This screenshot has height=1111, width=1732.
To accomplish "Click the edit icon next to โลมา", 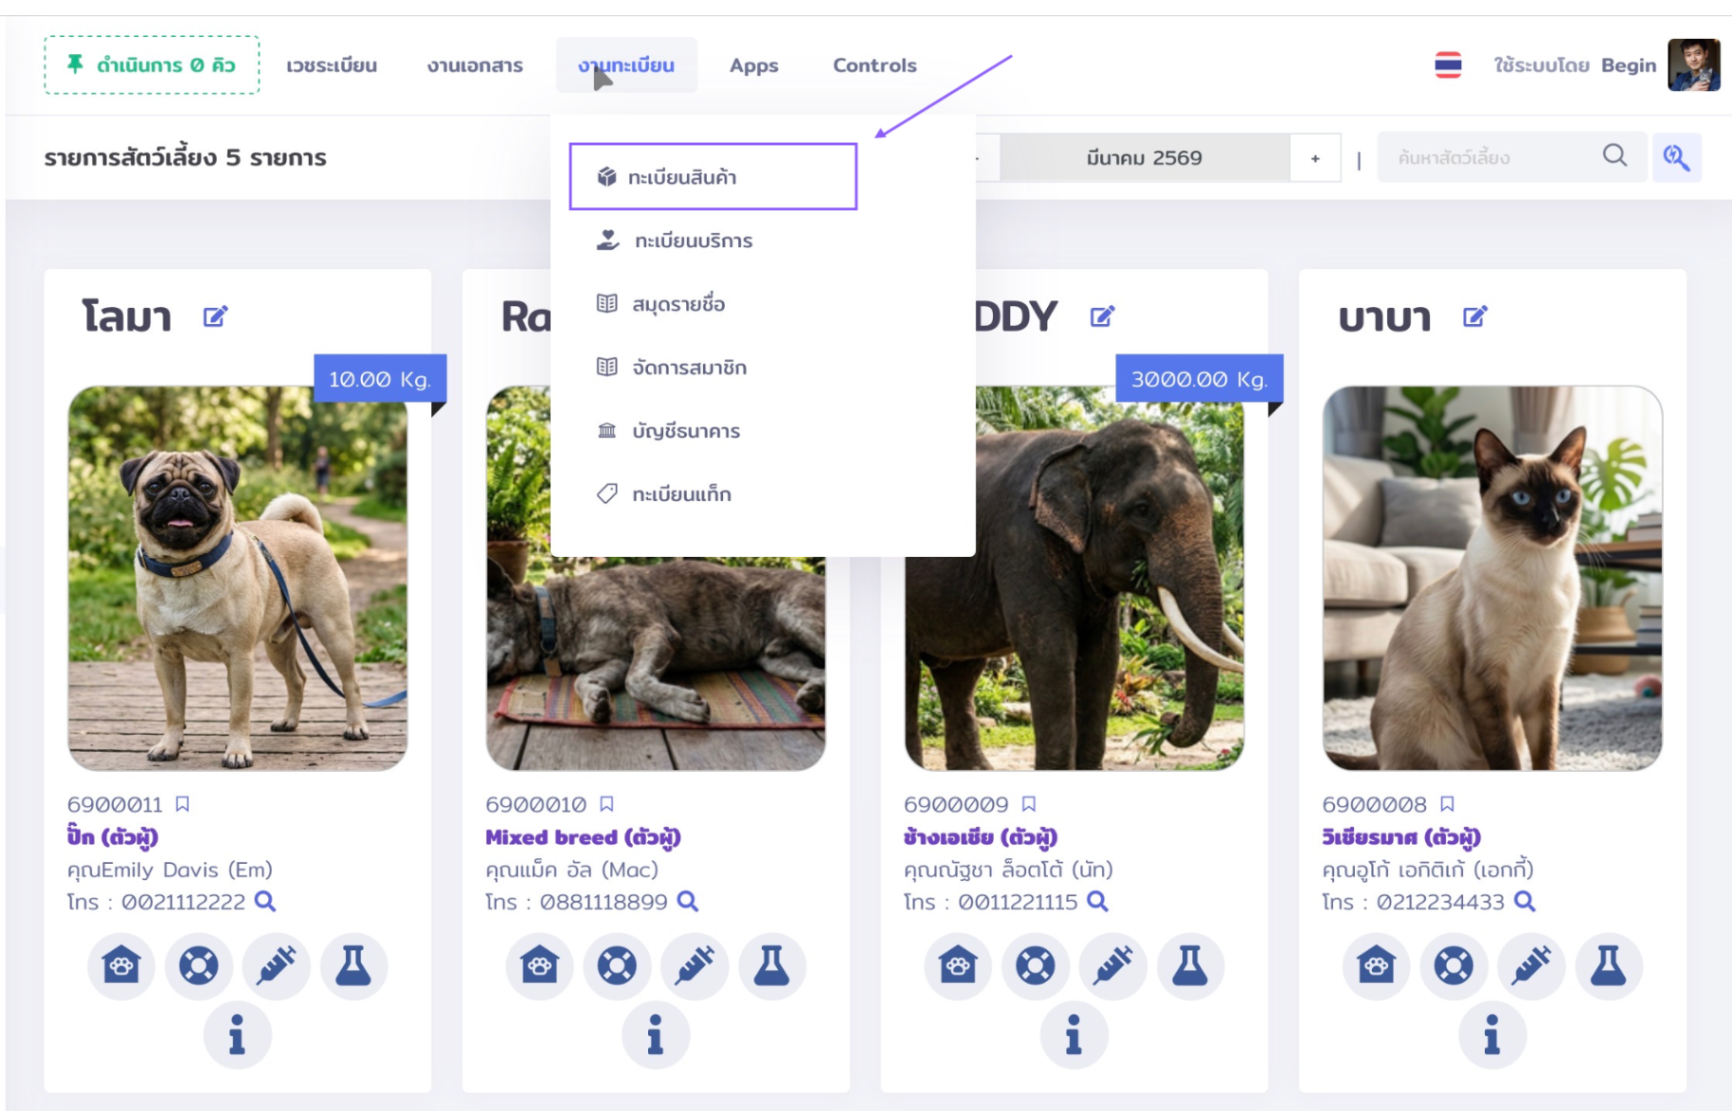I will coord(215,317).
